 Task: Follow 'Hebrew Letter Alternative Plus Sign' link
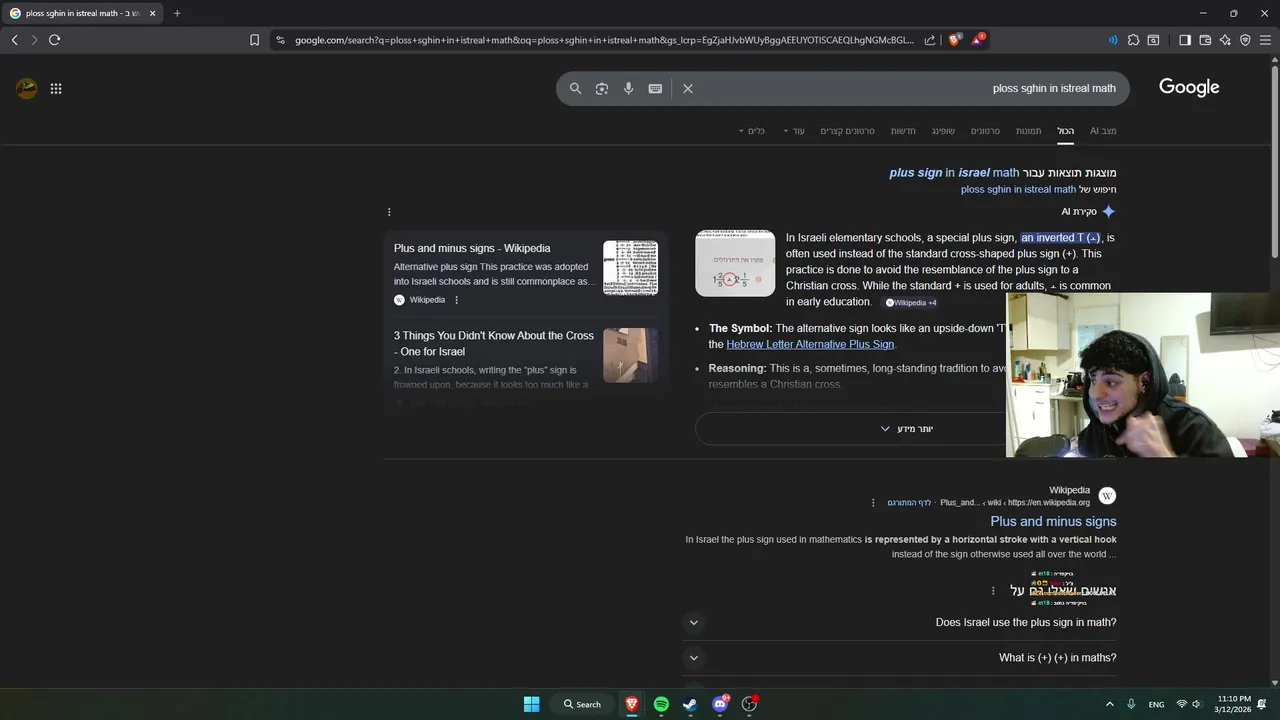tap(810, 344)
